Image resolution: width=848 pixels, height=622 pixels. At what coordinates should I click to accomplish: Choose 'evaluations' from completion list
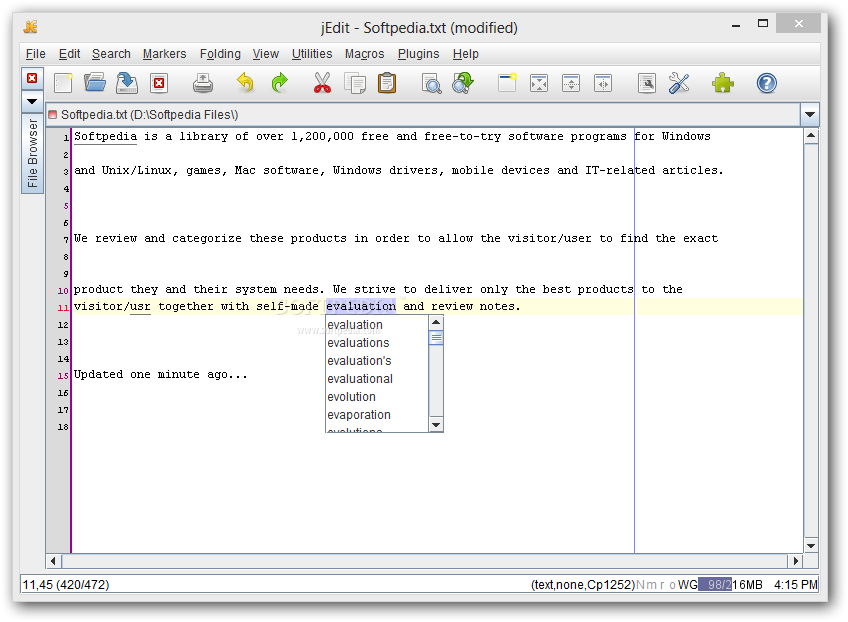coord(377,342)
